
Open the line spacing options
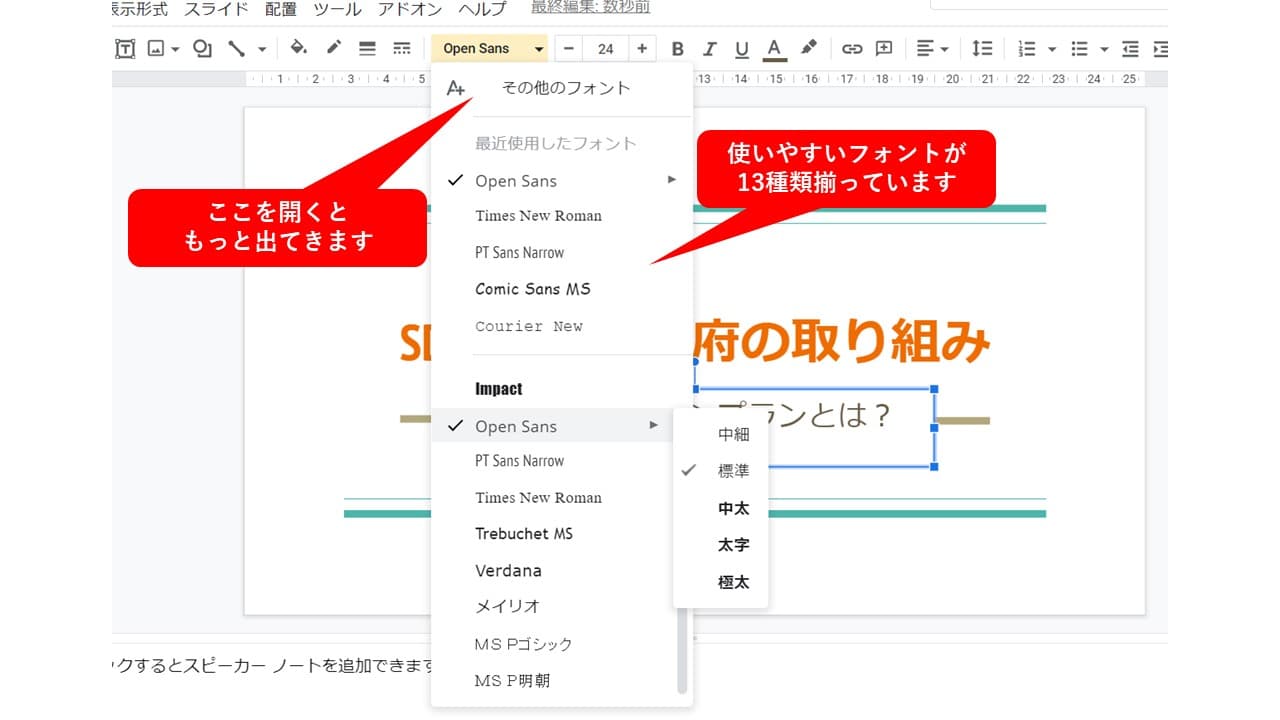983,49
